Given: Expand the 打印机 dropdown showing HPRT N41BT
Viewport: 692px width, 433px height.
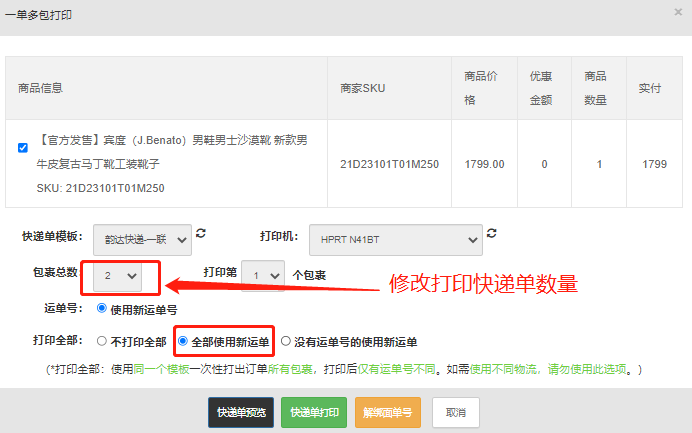Looking at the screenshot, I should coord(395,239).
